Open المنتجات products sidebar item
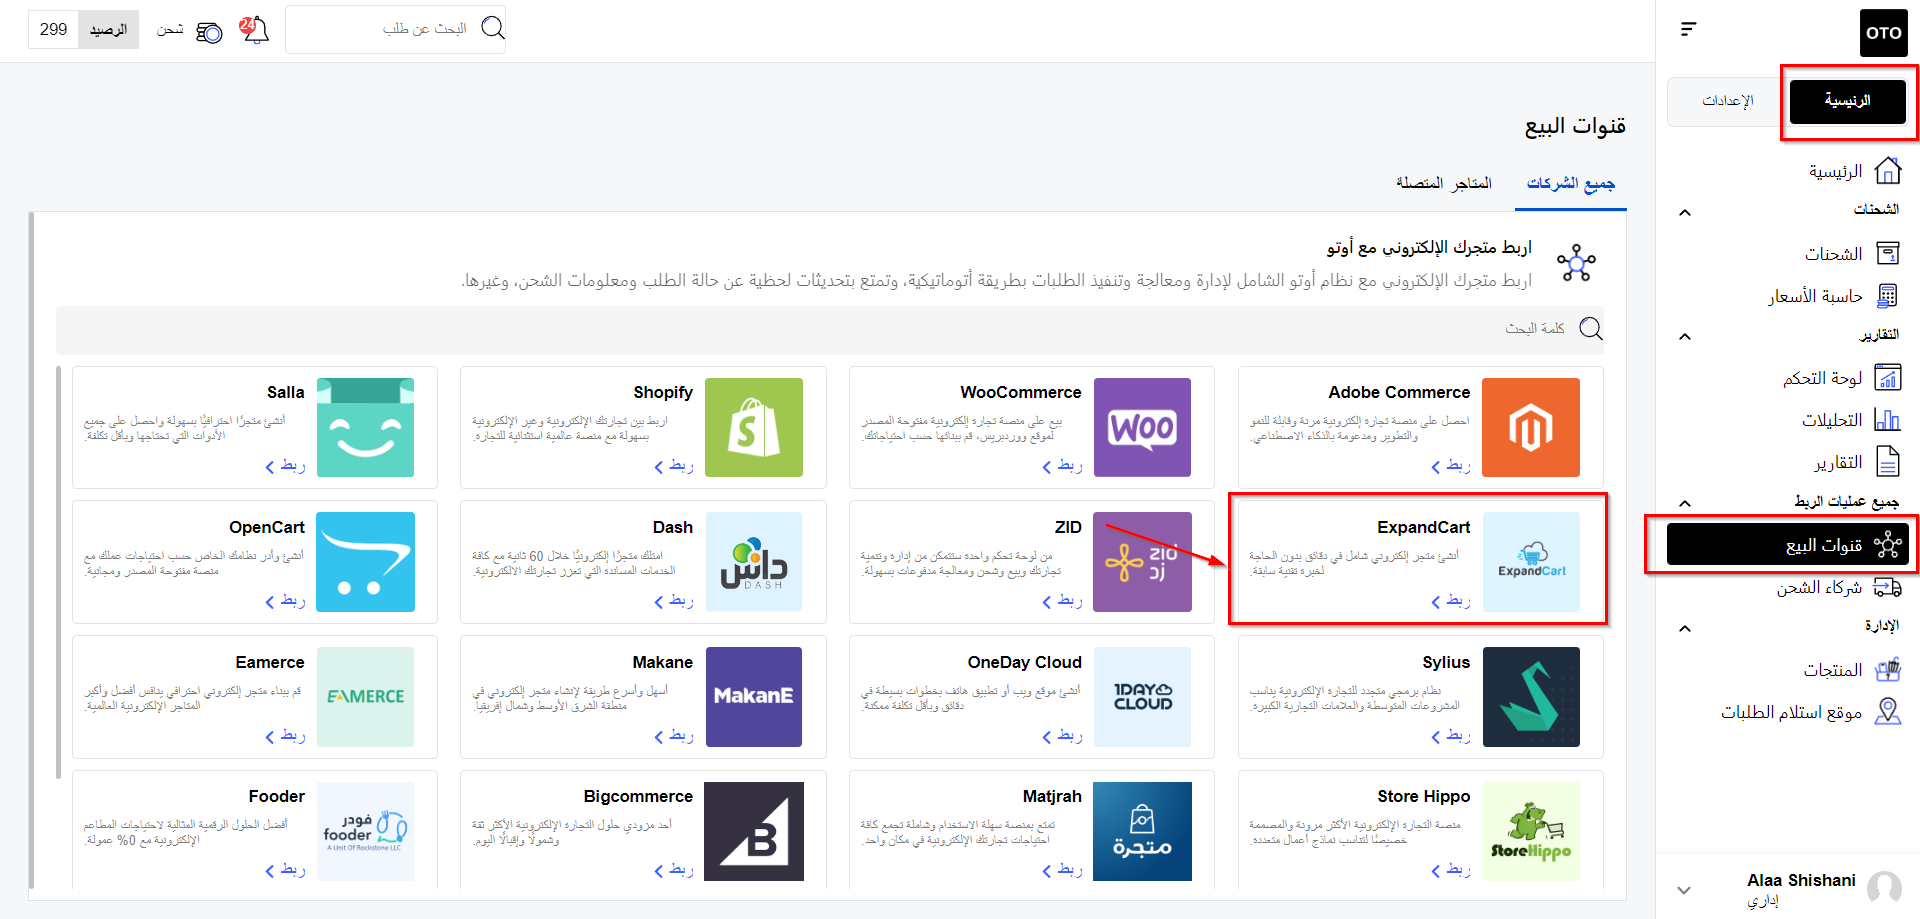 coord(1851,670)
